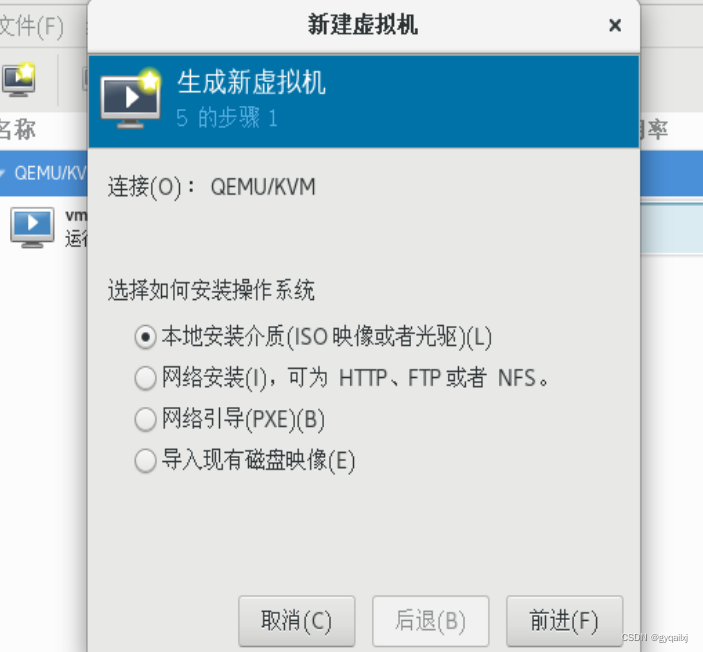The width and height of the screenshot is (703, 652).
Task: Click the wizard monitor icon in blue header
Action: [x=131, y=99]
